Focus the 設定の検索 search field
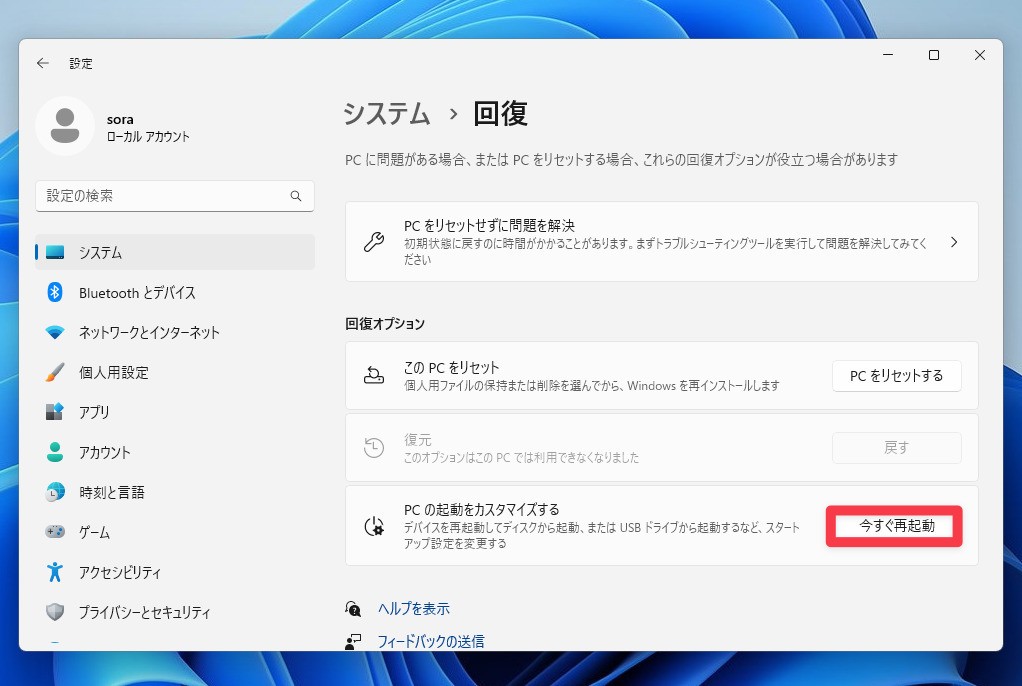The height and width of the screenshot is (686, 1022). [x=175, y=196]
